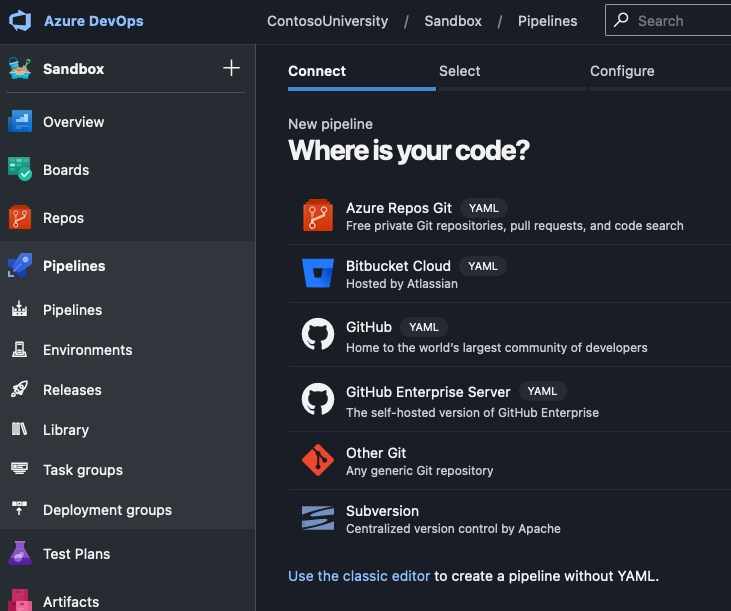Open Environments under Pipelines

click(87, 350)
